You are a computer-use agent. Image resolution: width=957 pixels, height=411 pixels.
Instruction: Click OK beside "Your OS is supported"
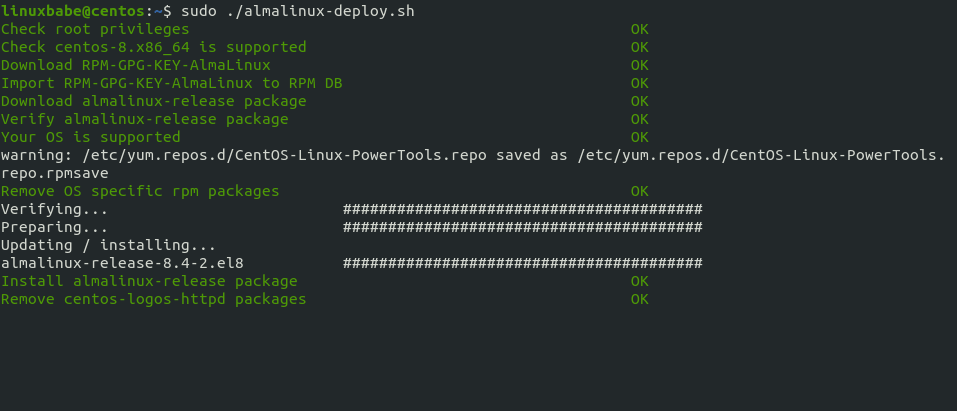pyautogui.click(x=639, y=137)
